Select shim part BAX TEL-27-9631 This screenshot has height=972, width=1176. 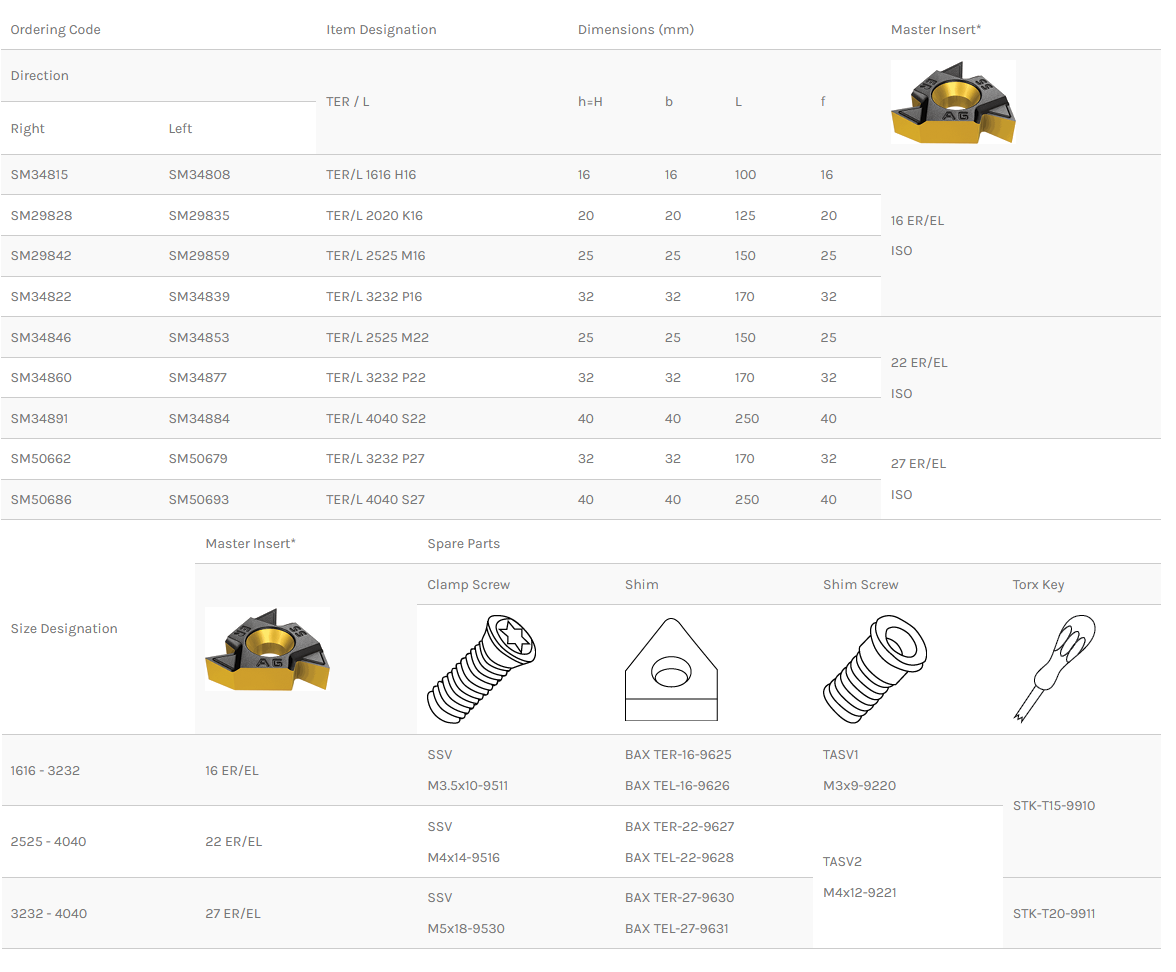677,929
